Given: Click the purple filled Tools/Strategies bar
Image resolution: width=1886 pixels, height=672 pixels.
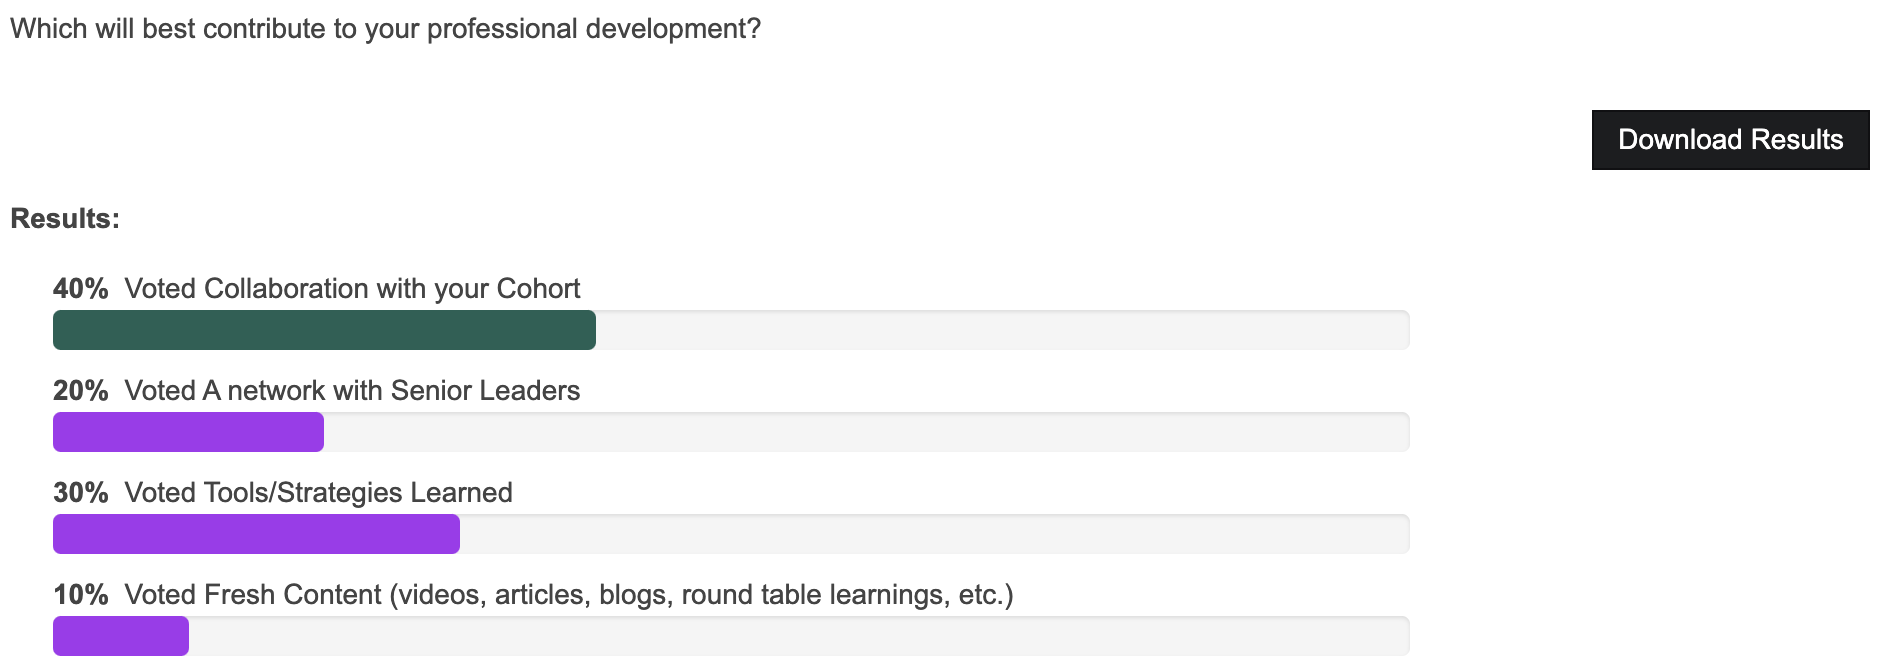Looking at the screenshot, I should [x=256, y=534].
